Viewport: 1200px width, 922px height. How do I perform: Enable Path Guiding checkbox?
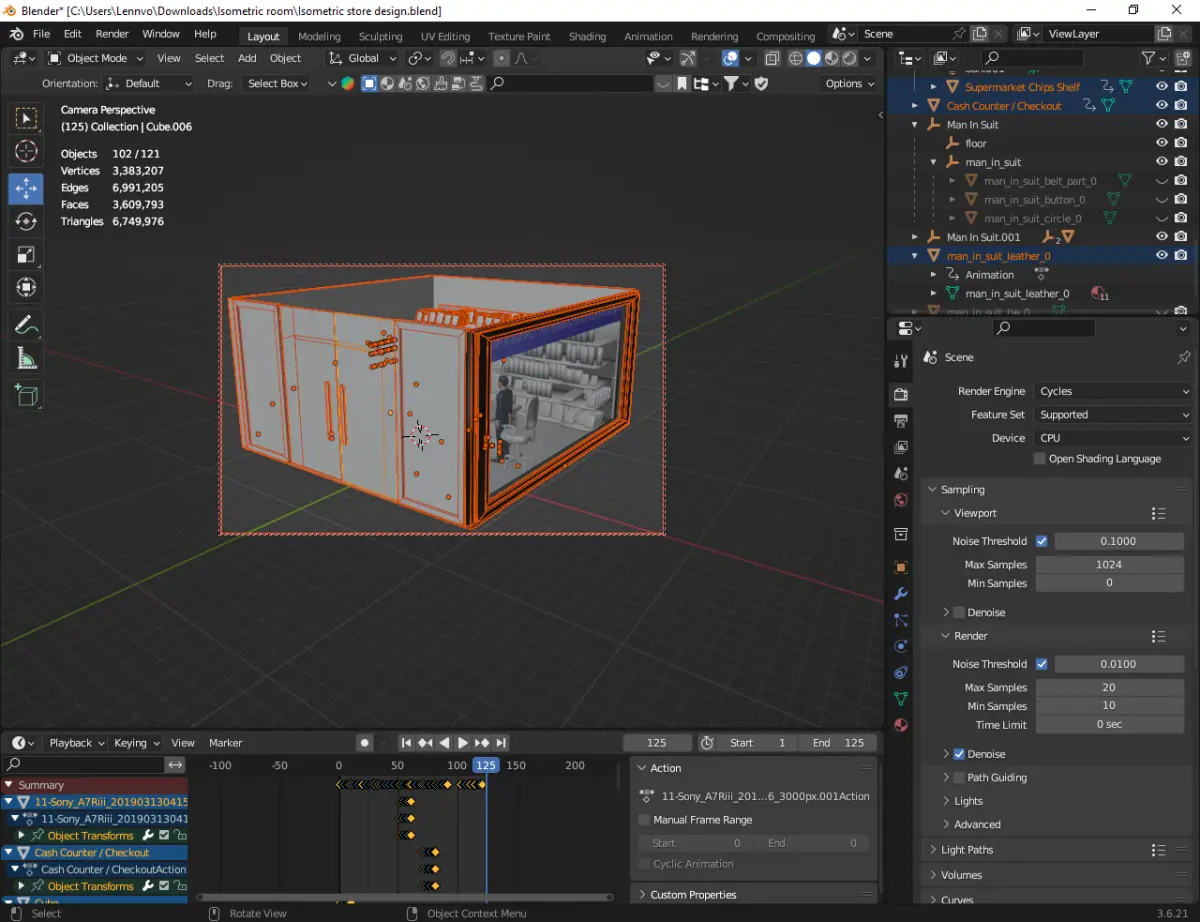(959, 778)
